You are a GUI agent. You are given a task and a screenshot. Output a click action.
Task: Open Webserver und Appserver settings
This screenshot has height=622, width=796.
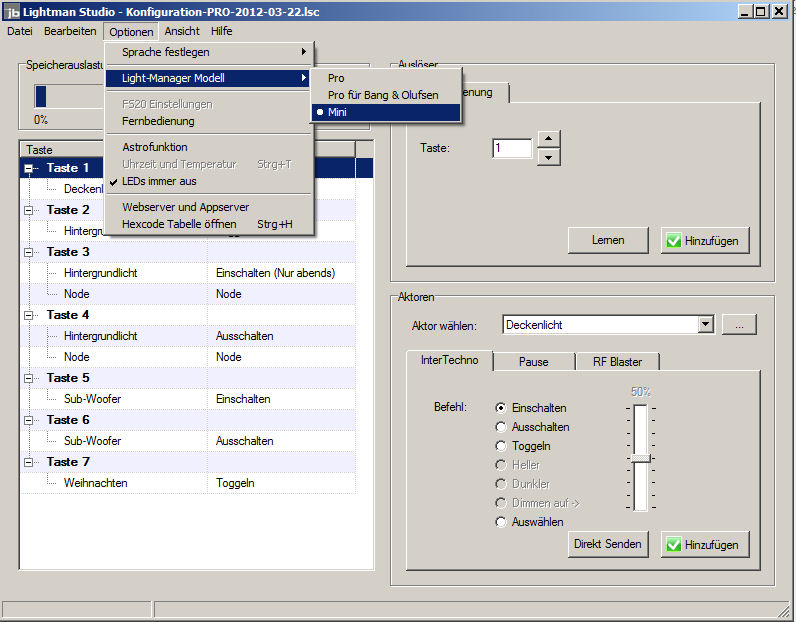coord(185,207)
